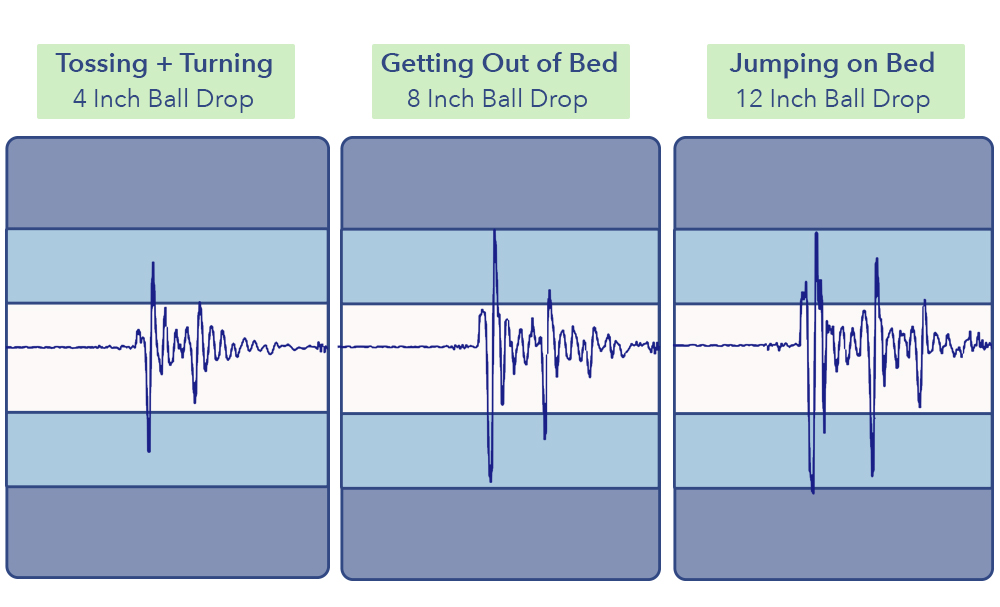1000x607 pixels.
Task: Click the 12 Inch Ball Drop subtitle
Action: [x=833, y=99]
